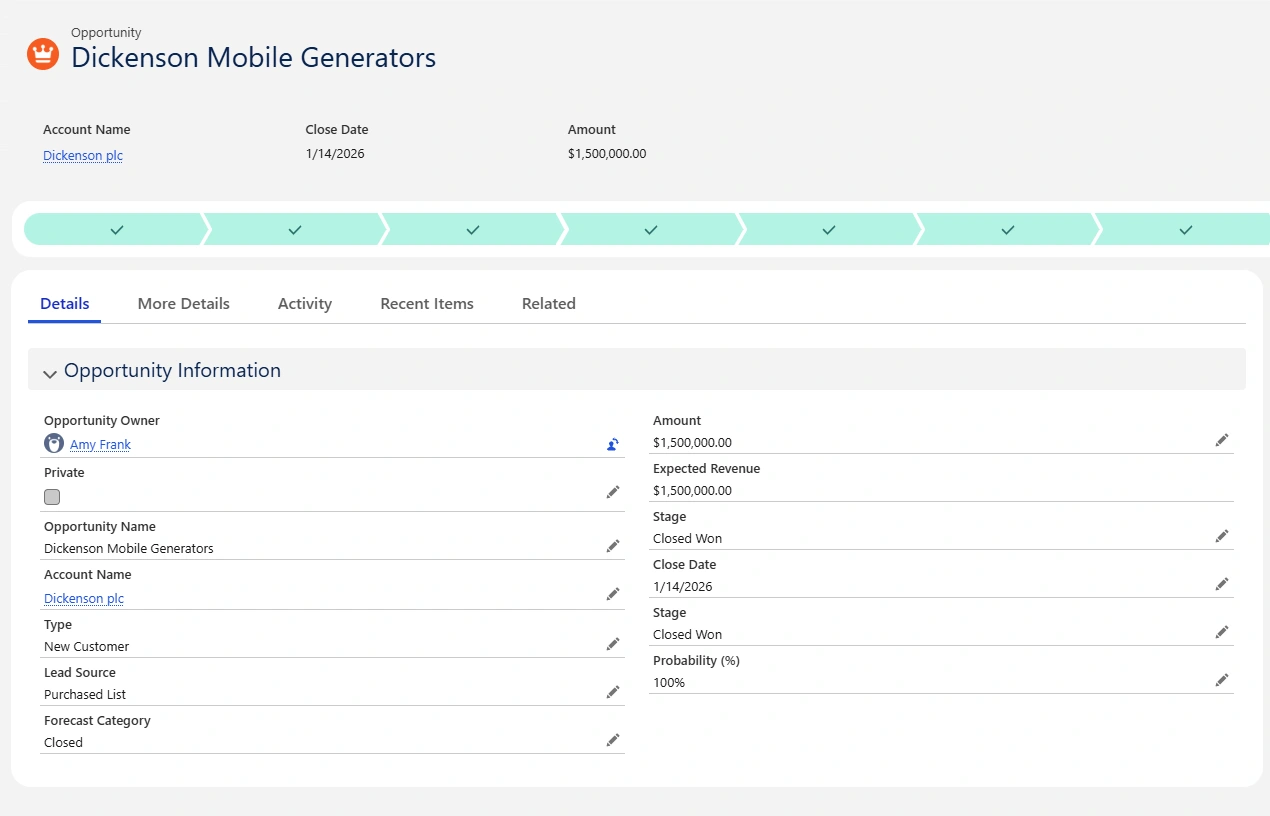
Task: Open the Activity tab
Action: pos(305,304)
